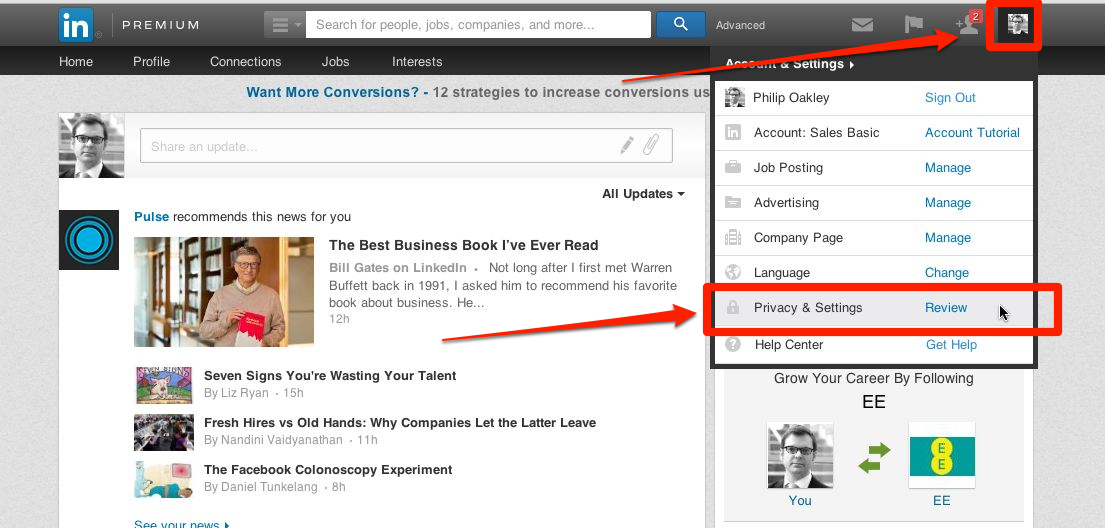Open the add connections icon

point(968,25)
